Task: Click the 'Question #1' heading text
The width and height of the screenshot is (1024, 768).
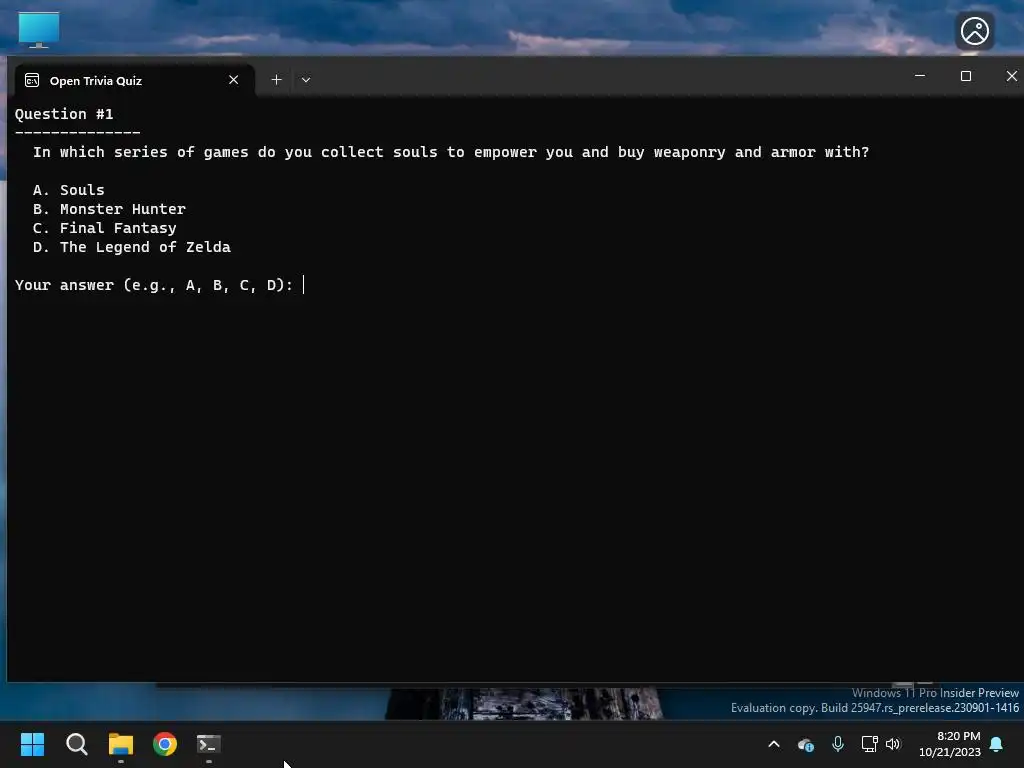Action: click(64, 114)
